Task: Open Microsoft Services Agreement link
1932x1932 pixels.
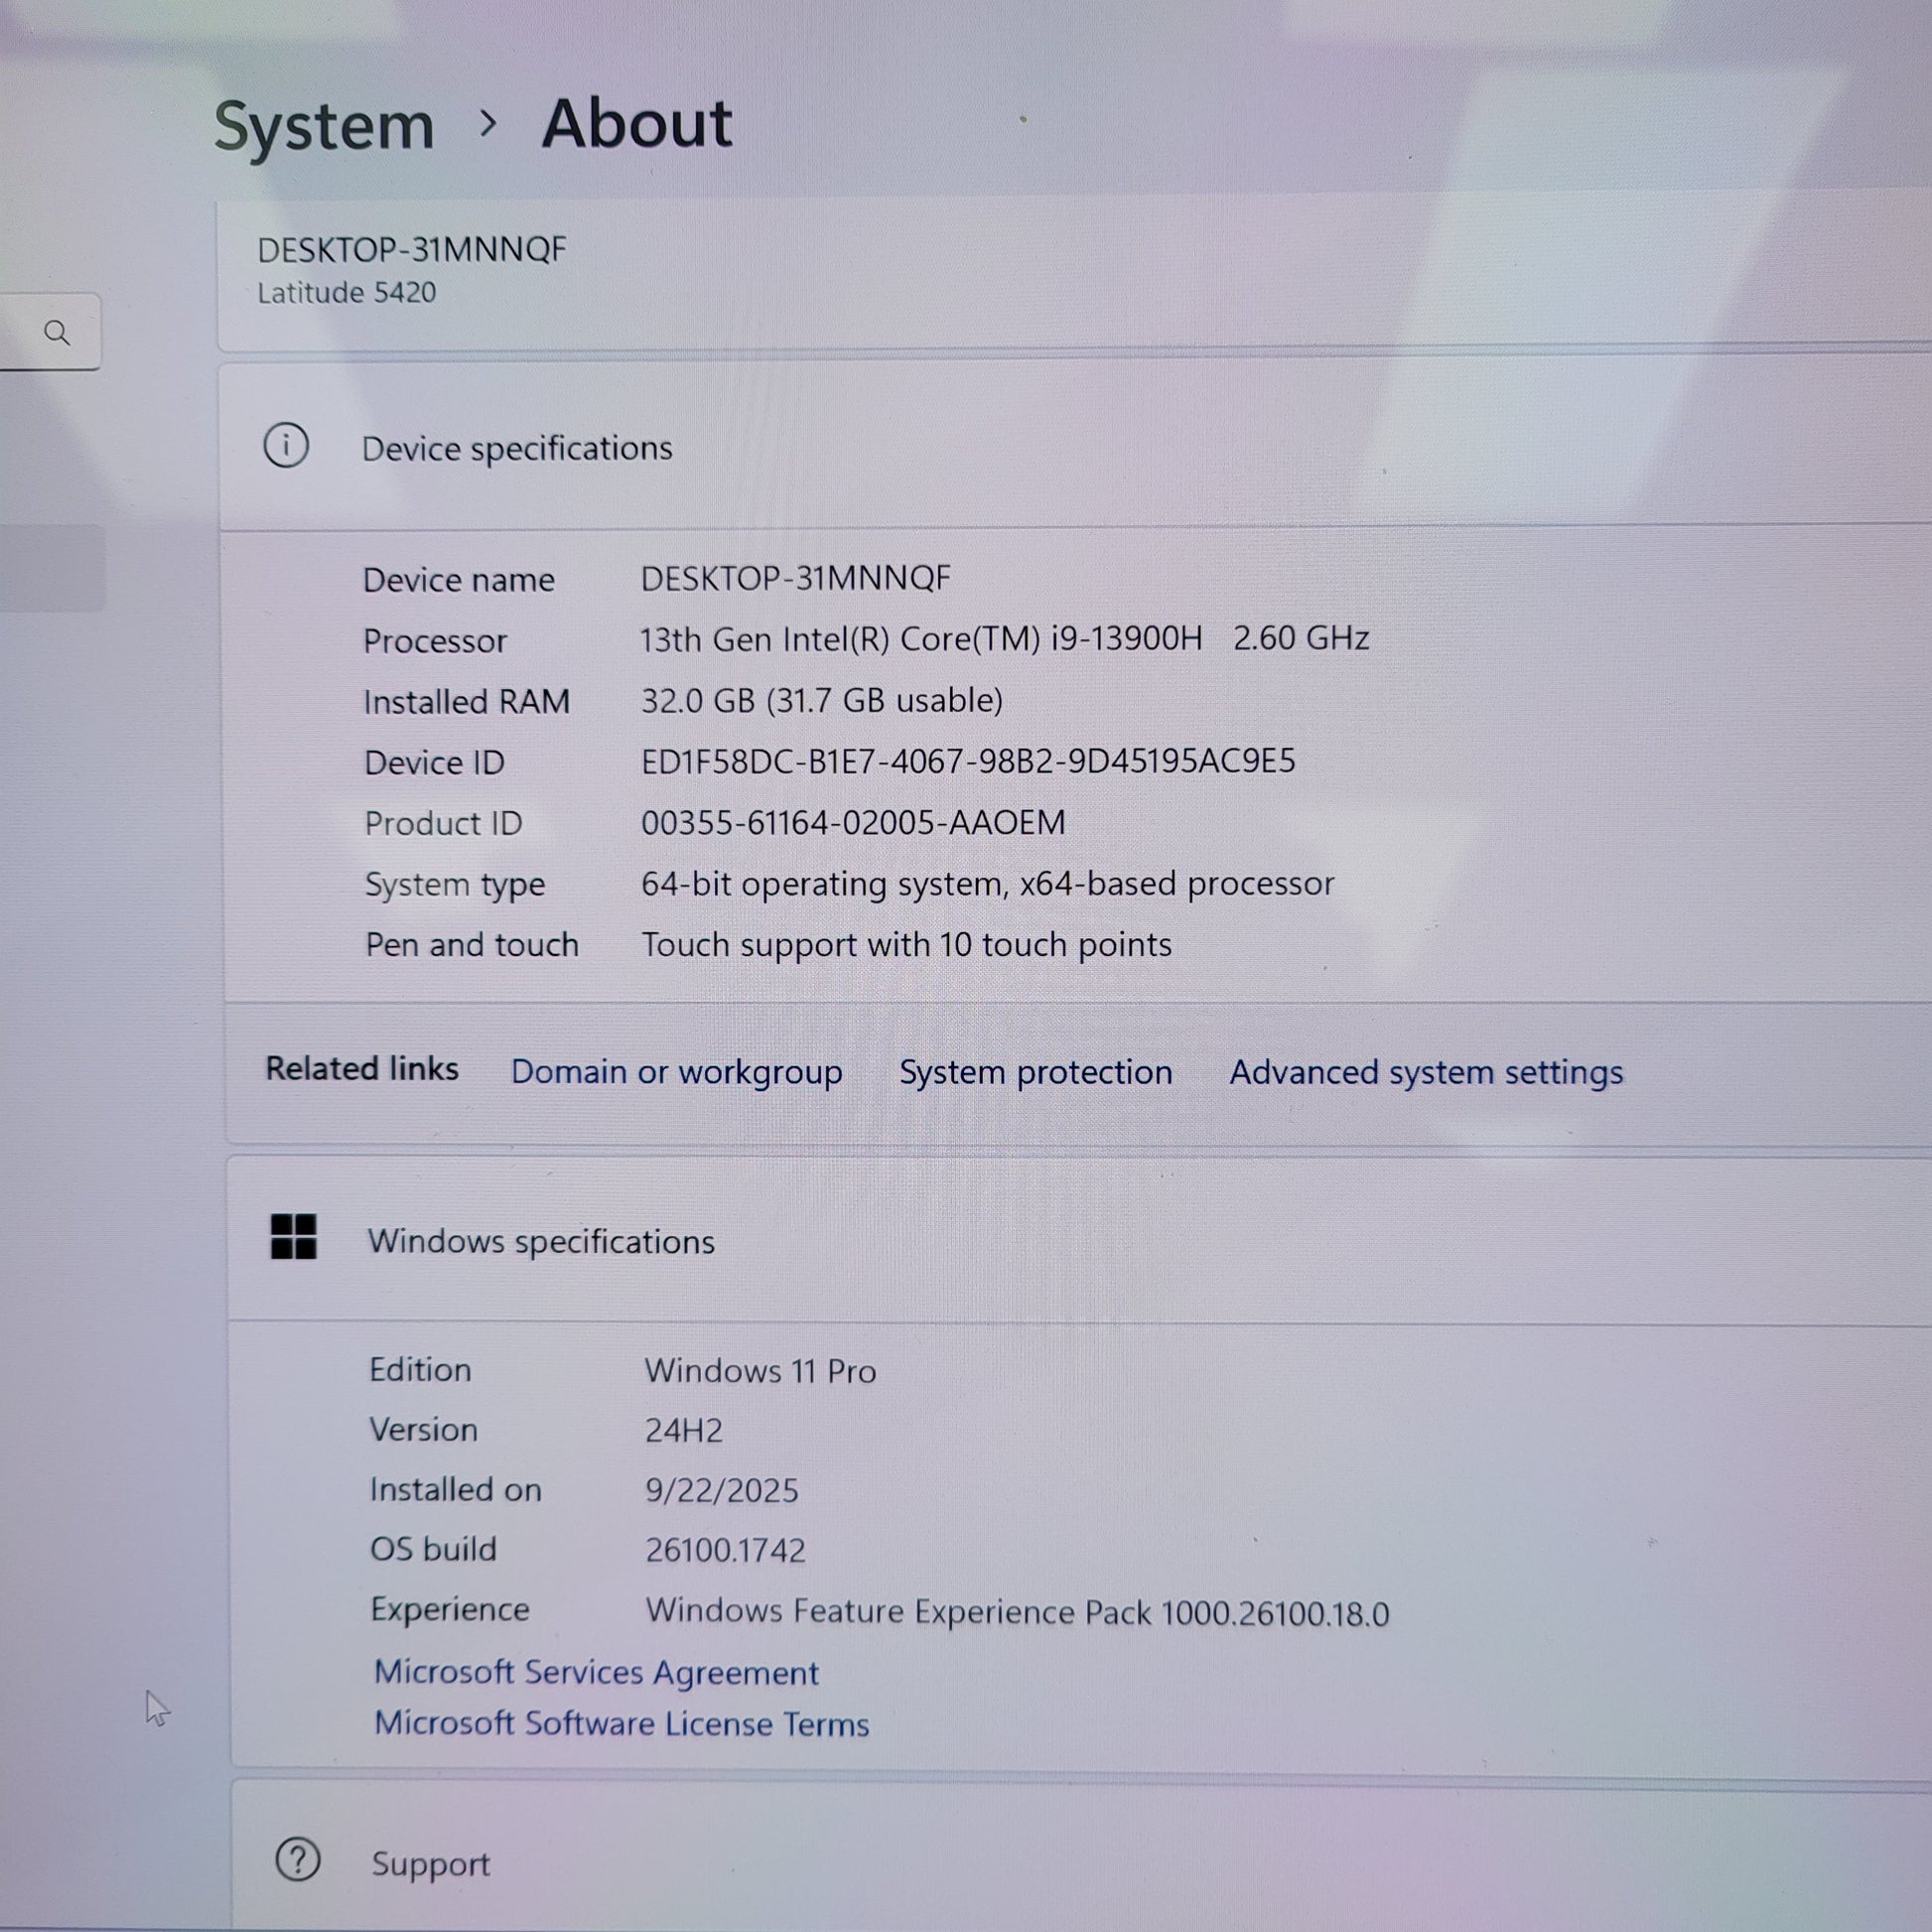Action: 596,1672
